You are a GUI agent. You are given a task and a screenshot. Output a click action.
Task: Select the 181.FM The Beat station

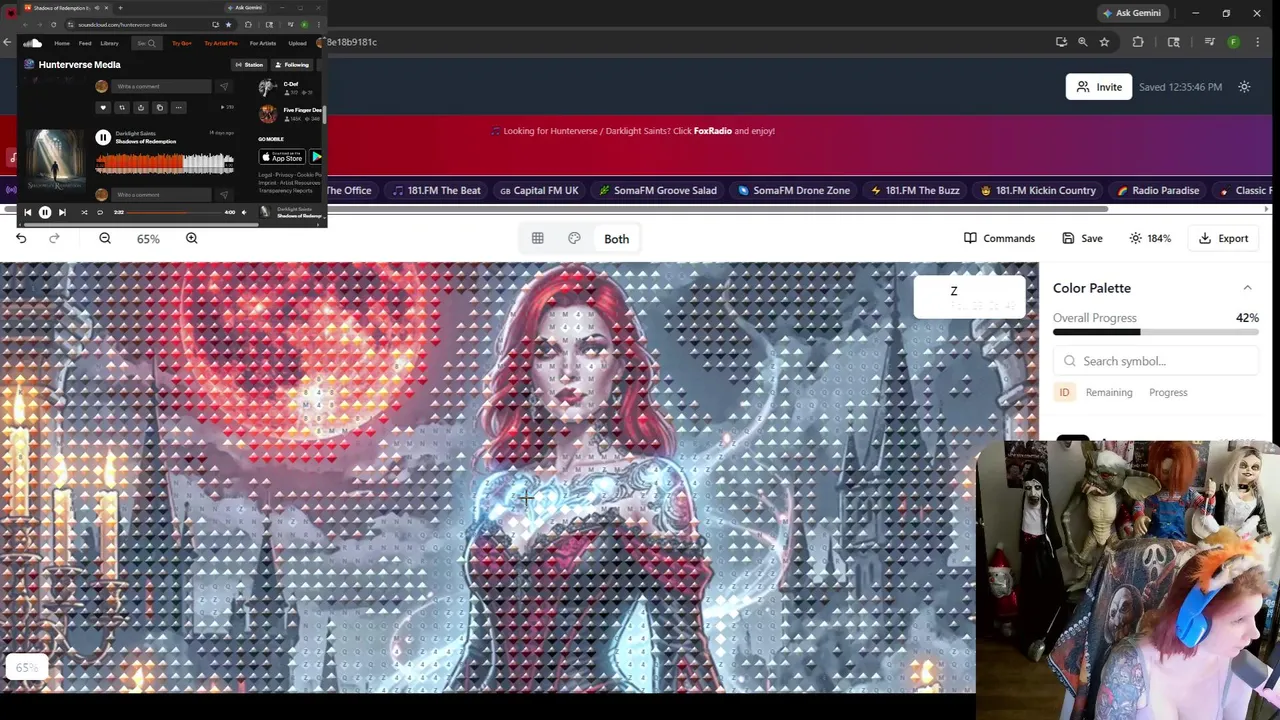[x=436, y=190]
